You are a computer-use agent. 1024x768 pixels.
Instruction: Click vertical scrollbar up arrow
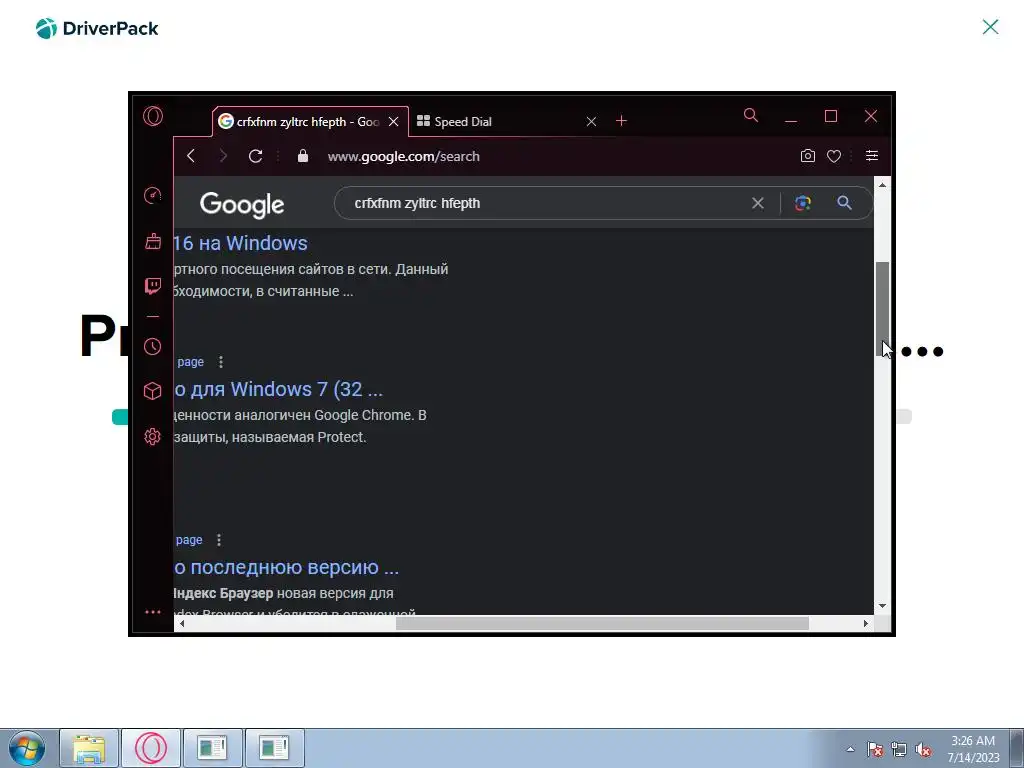882,185
